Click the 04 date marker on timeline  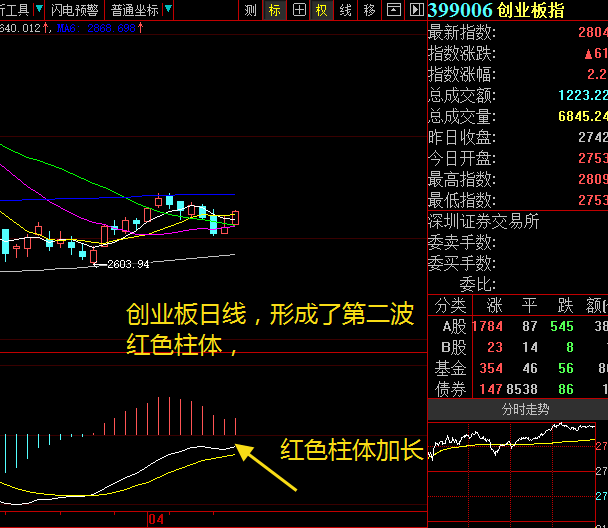click(156, 519)
